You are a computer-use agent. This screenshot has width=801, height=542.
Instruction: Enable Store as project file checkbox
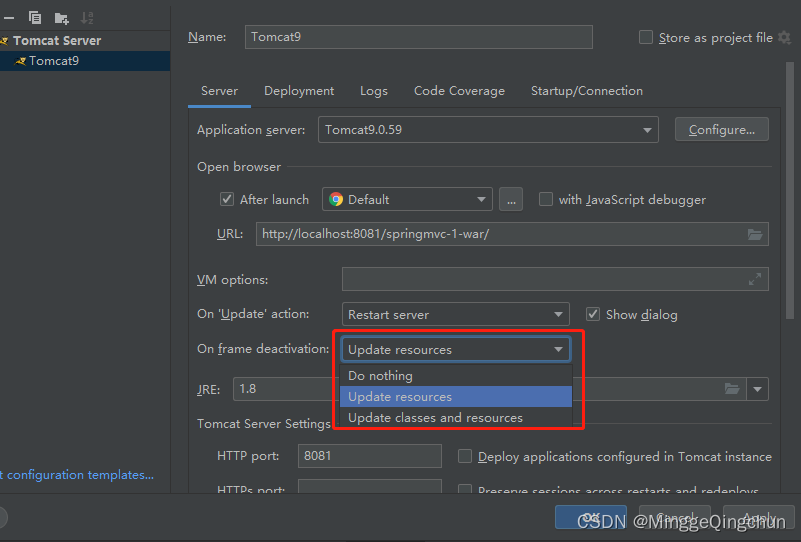click(x=646, y=37)
